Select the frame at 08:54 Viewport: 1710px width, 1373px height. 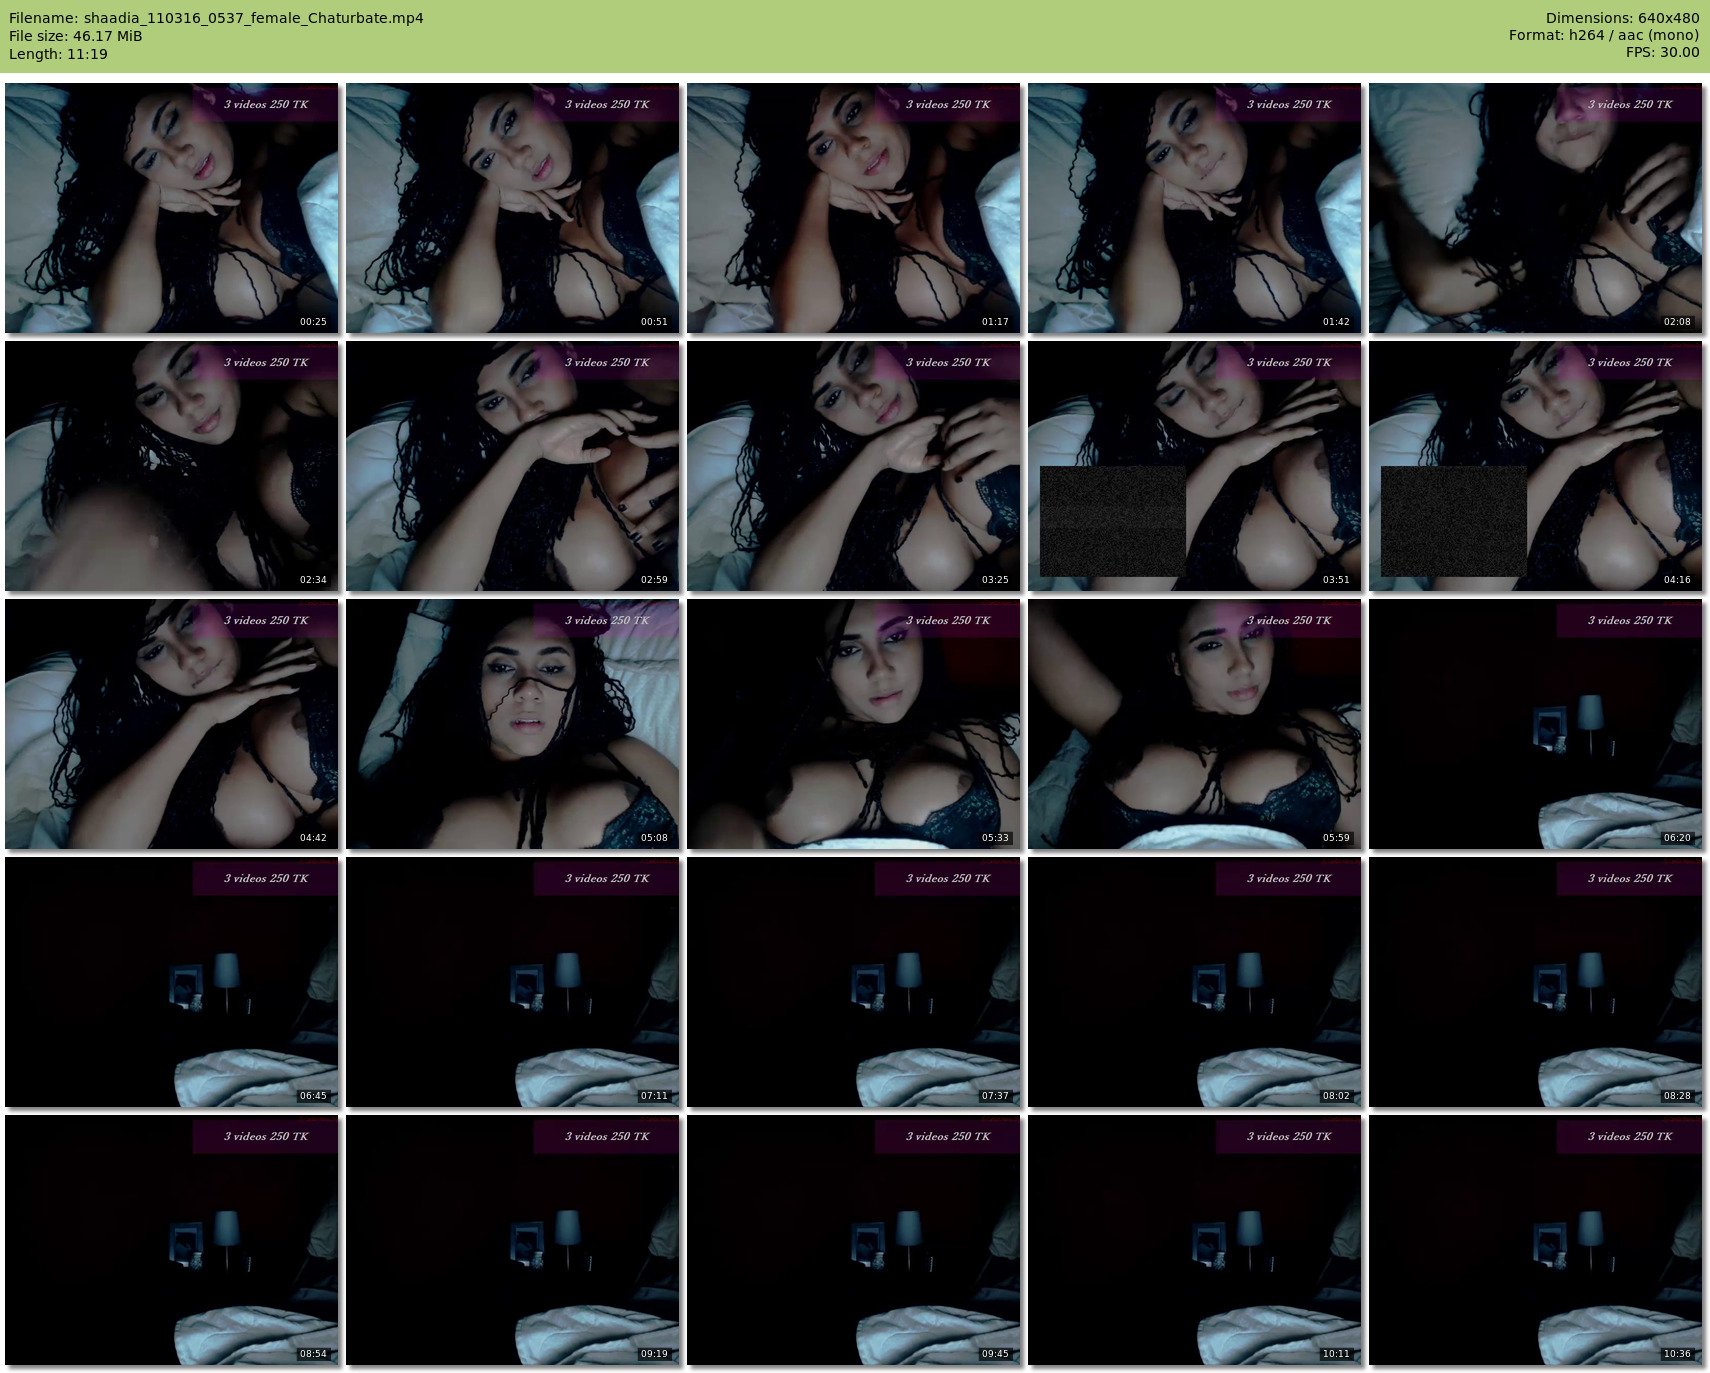172,1240
